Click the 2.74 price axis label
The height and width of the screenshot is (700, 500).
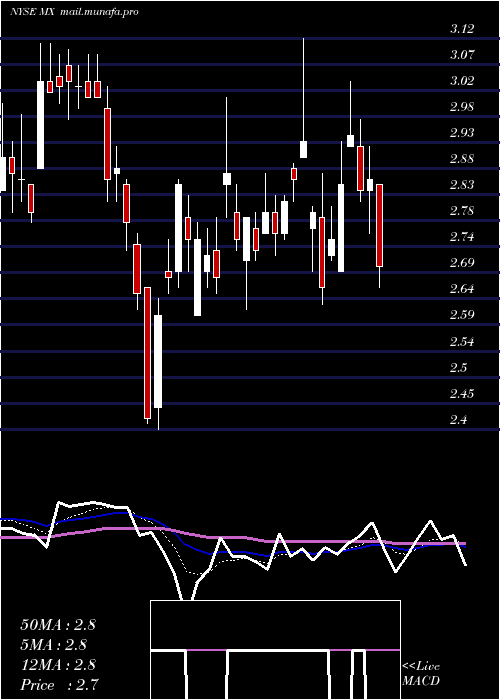click(x=462, y=237)
